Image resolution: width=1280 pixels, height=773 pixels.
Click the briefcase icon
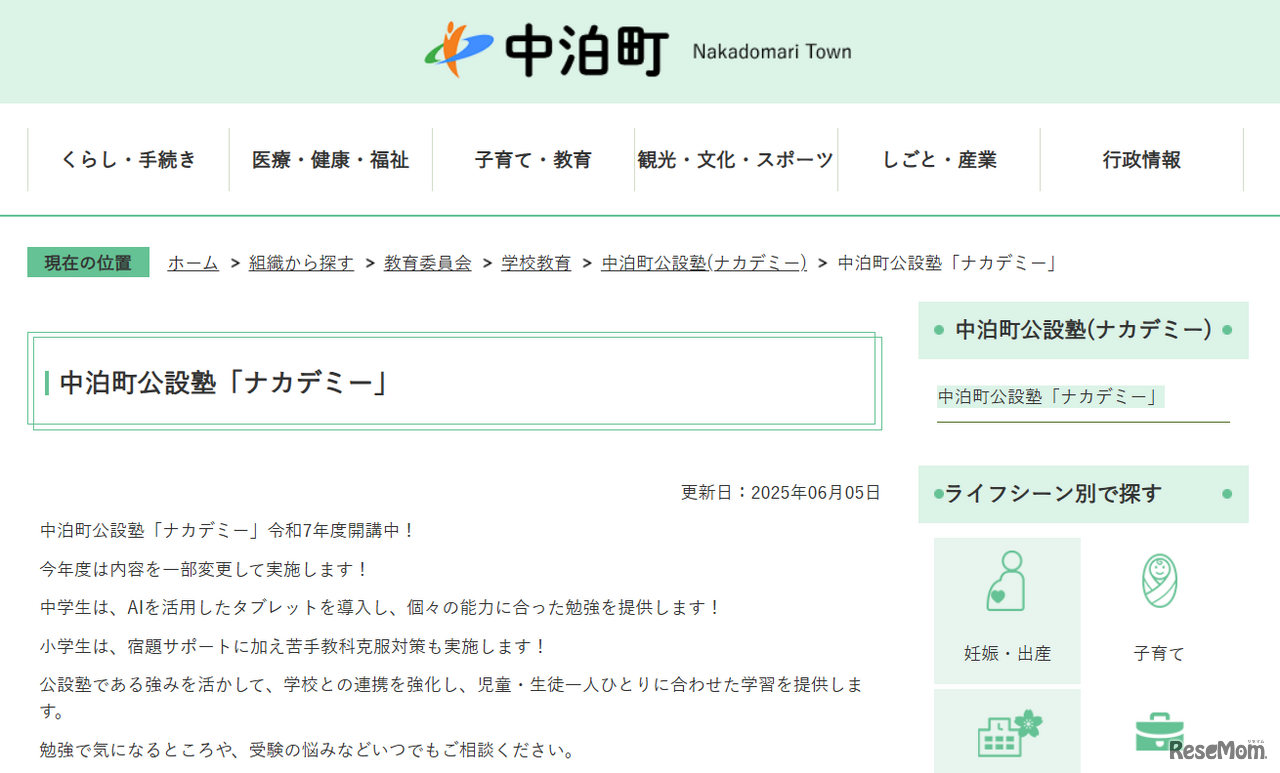coord(1159,731)
